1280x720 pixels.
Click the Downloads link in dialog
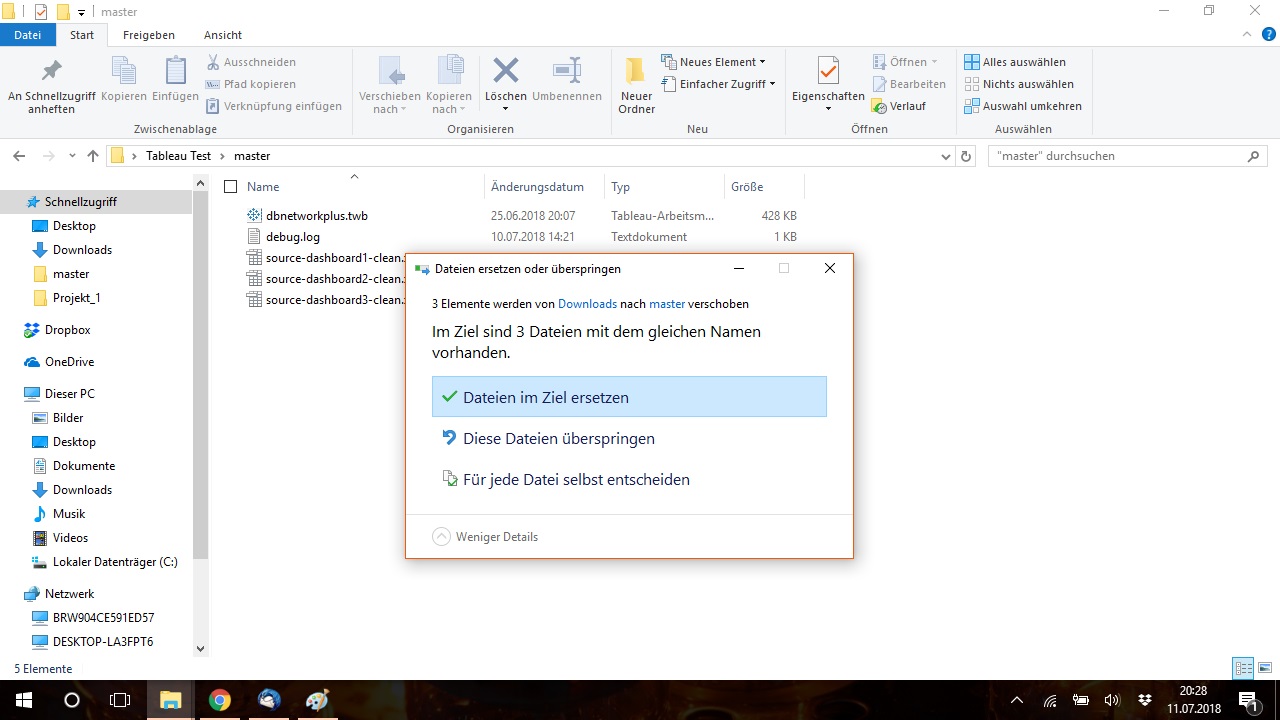(587, 304)
